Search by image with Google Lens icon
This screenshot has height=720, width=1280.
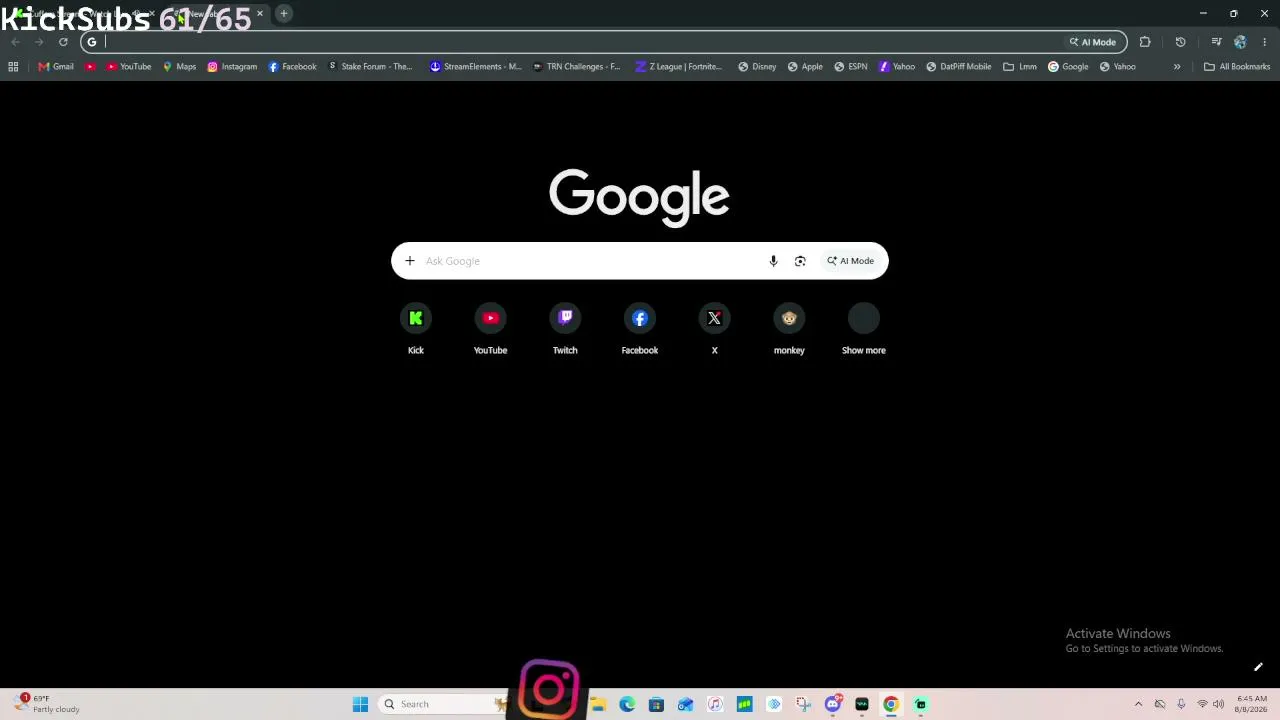(x=800, y=261)
